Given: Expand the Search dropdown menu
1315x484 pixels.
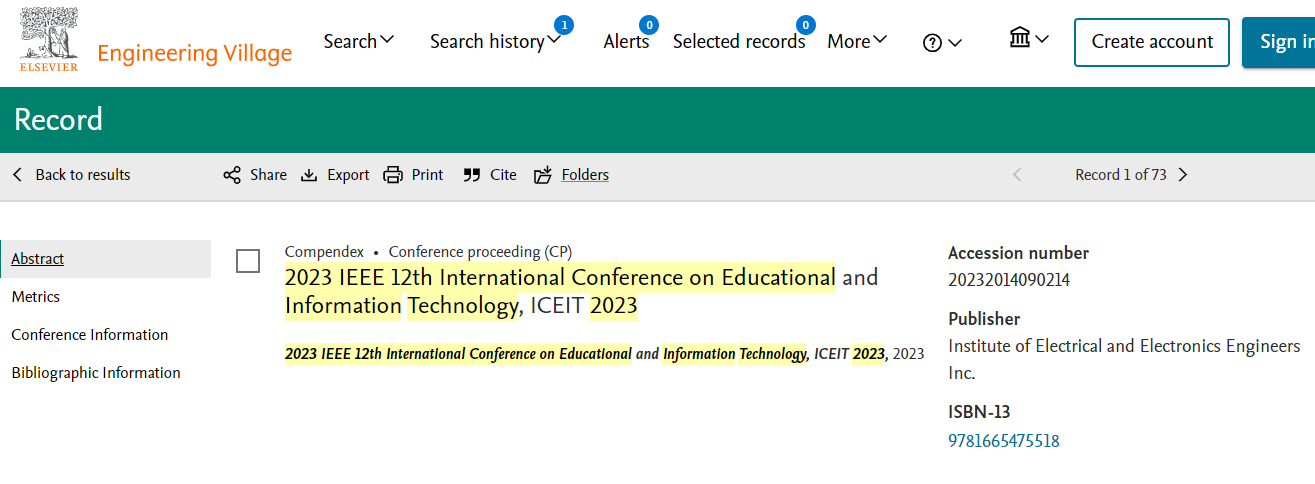Looking at the screenshot, I should (x=359, y=41).
